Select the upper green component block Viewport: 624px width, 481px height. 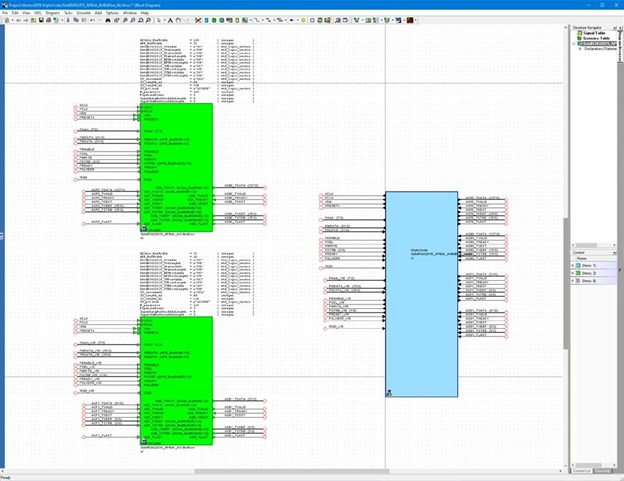click(x=177, y=150)
